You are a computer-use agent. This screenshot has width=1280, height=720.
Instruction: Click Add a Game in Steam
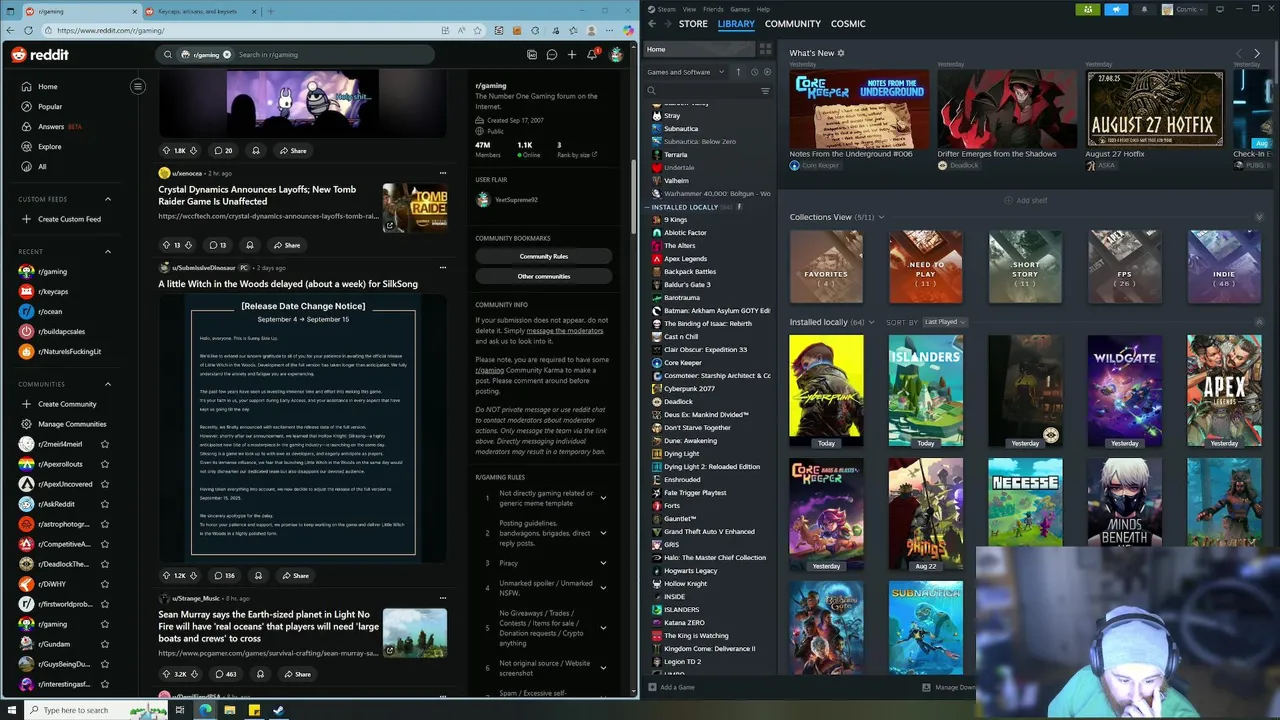(x=672, y=687)
